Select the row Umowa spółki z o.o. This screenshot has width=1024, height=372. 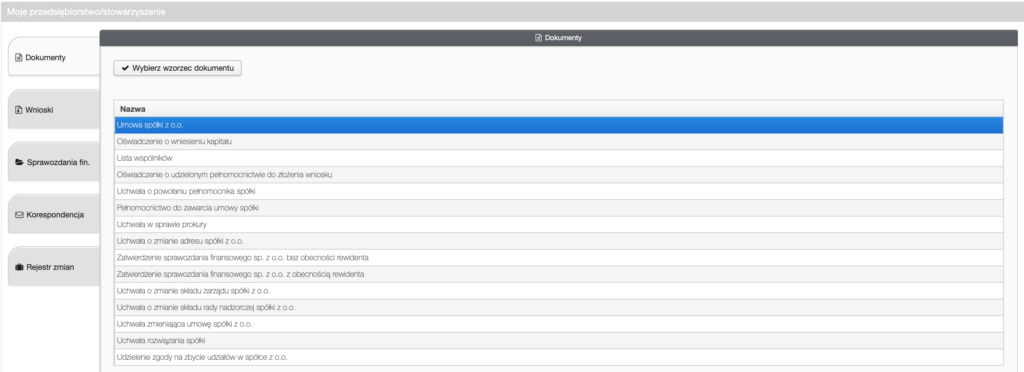point(558,125)
